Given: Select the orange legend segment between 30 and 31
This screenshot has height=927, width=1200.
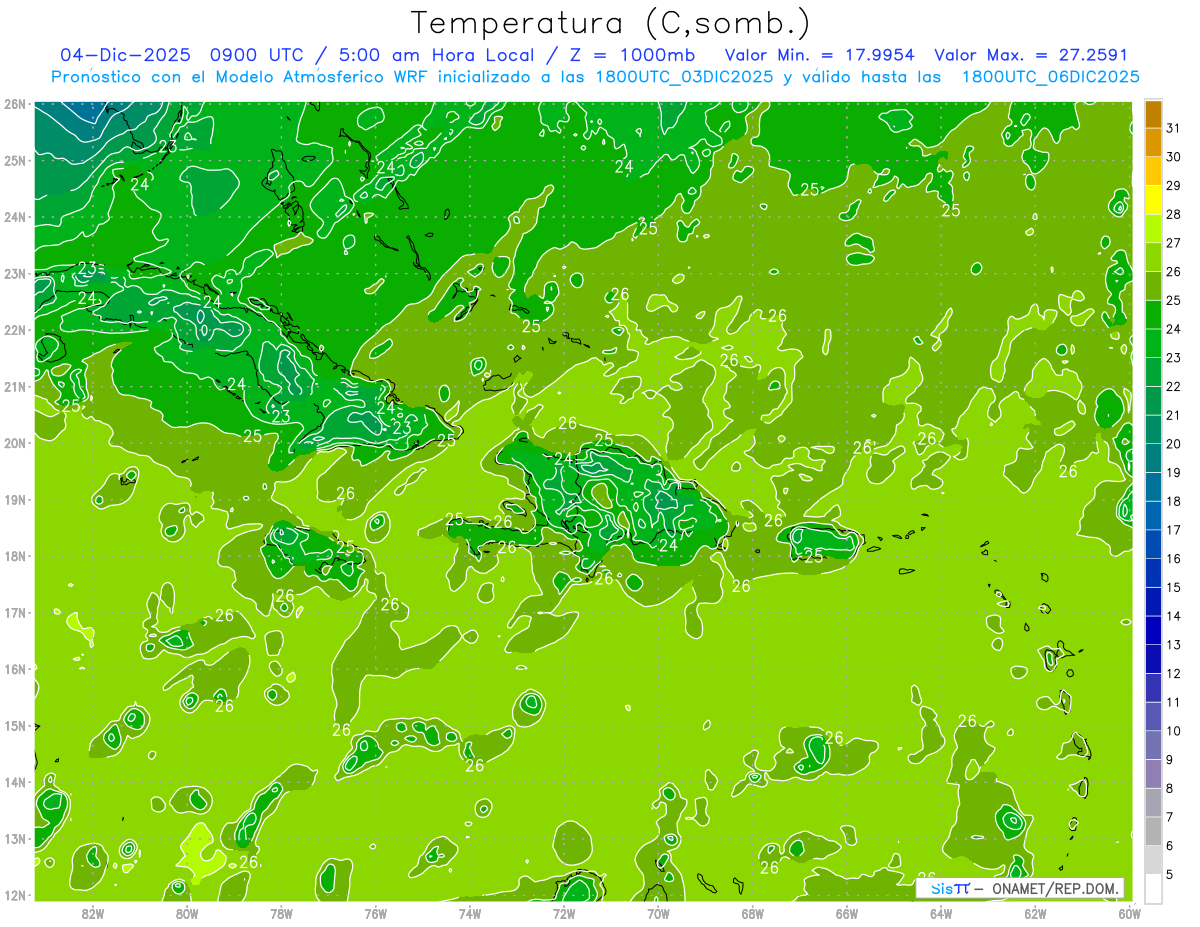Looking at the screenshot, I should [1153, 142].
